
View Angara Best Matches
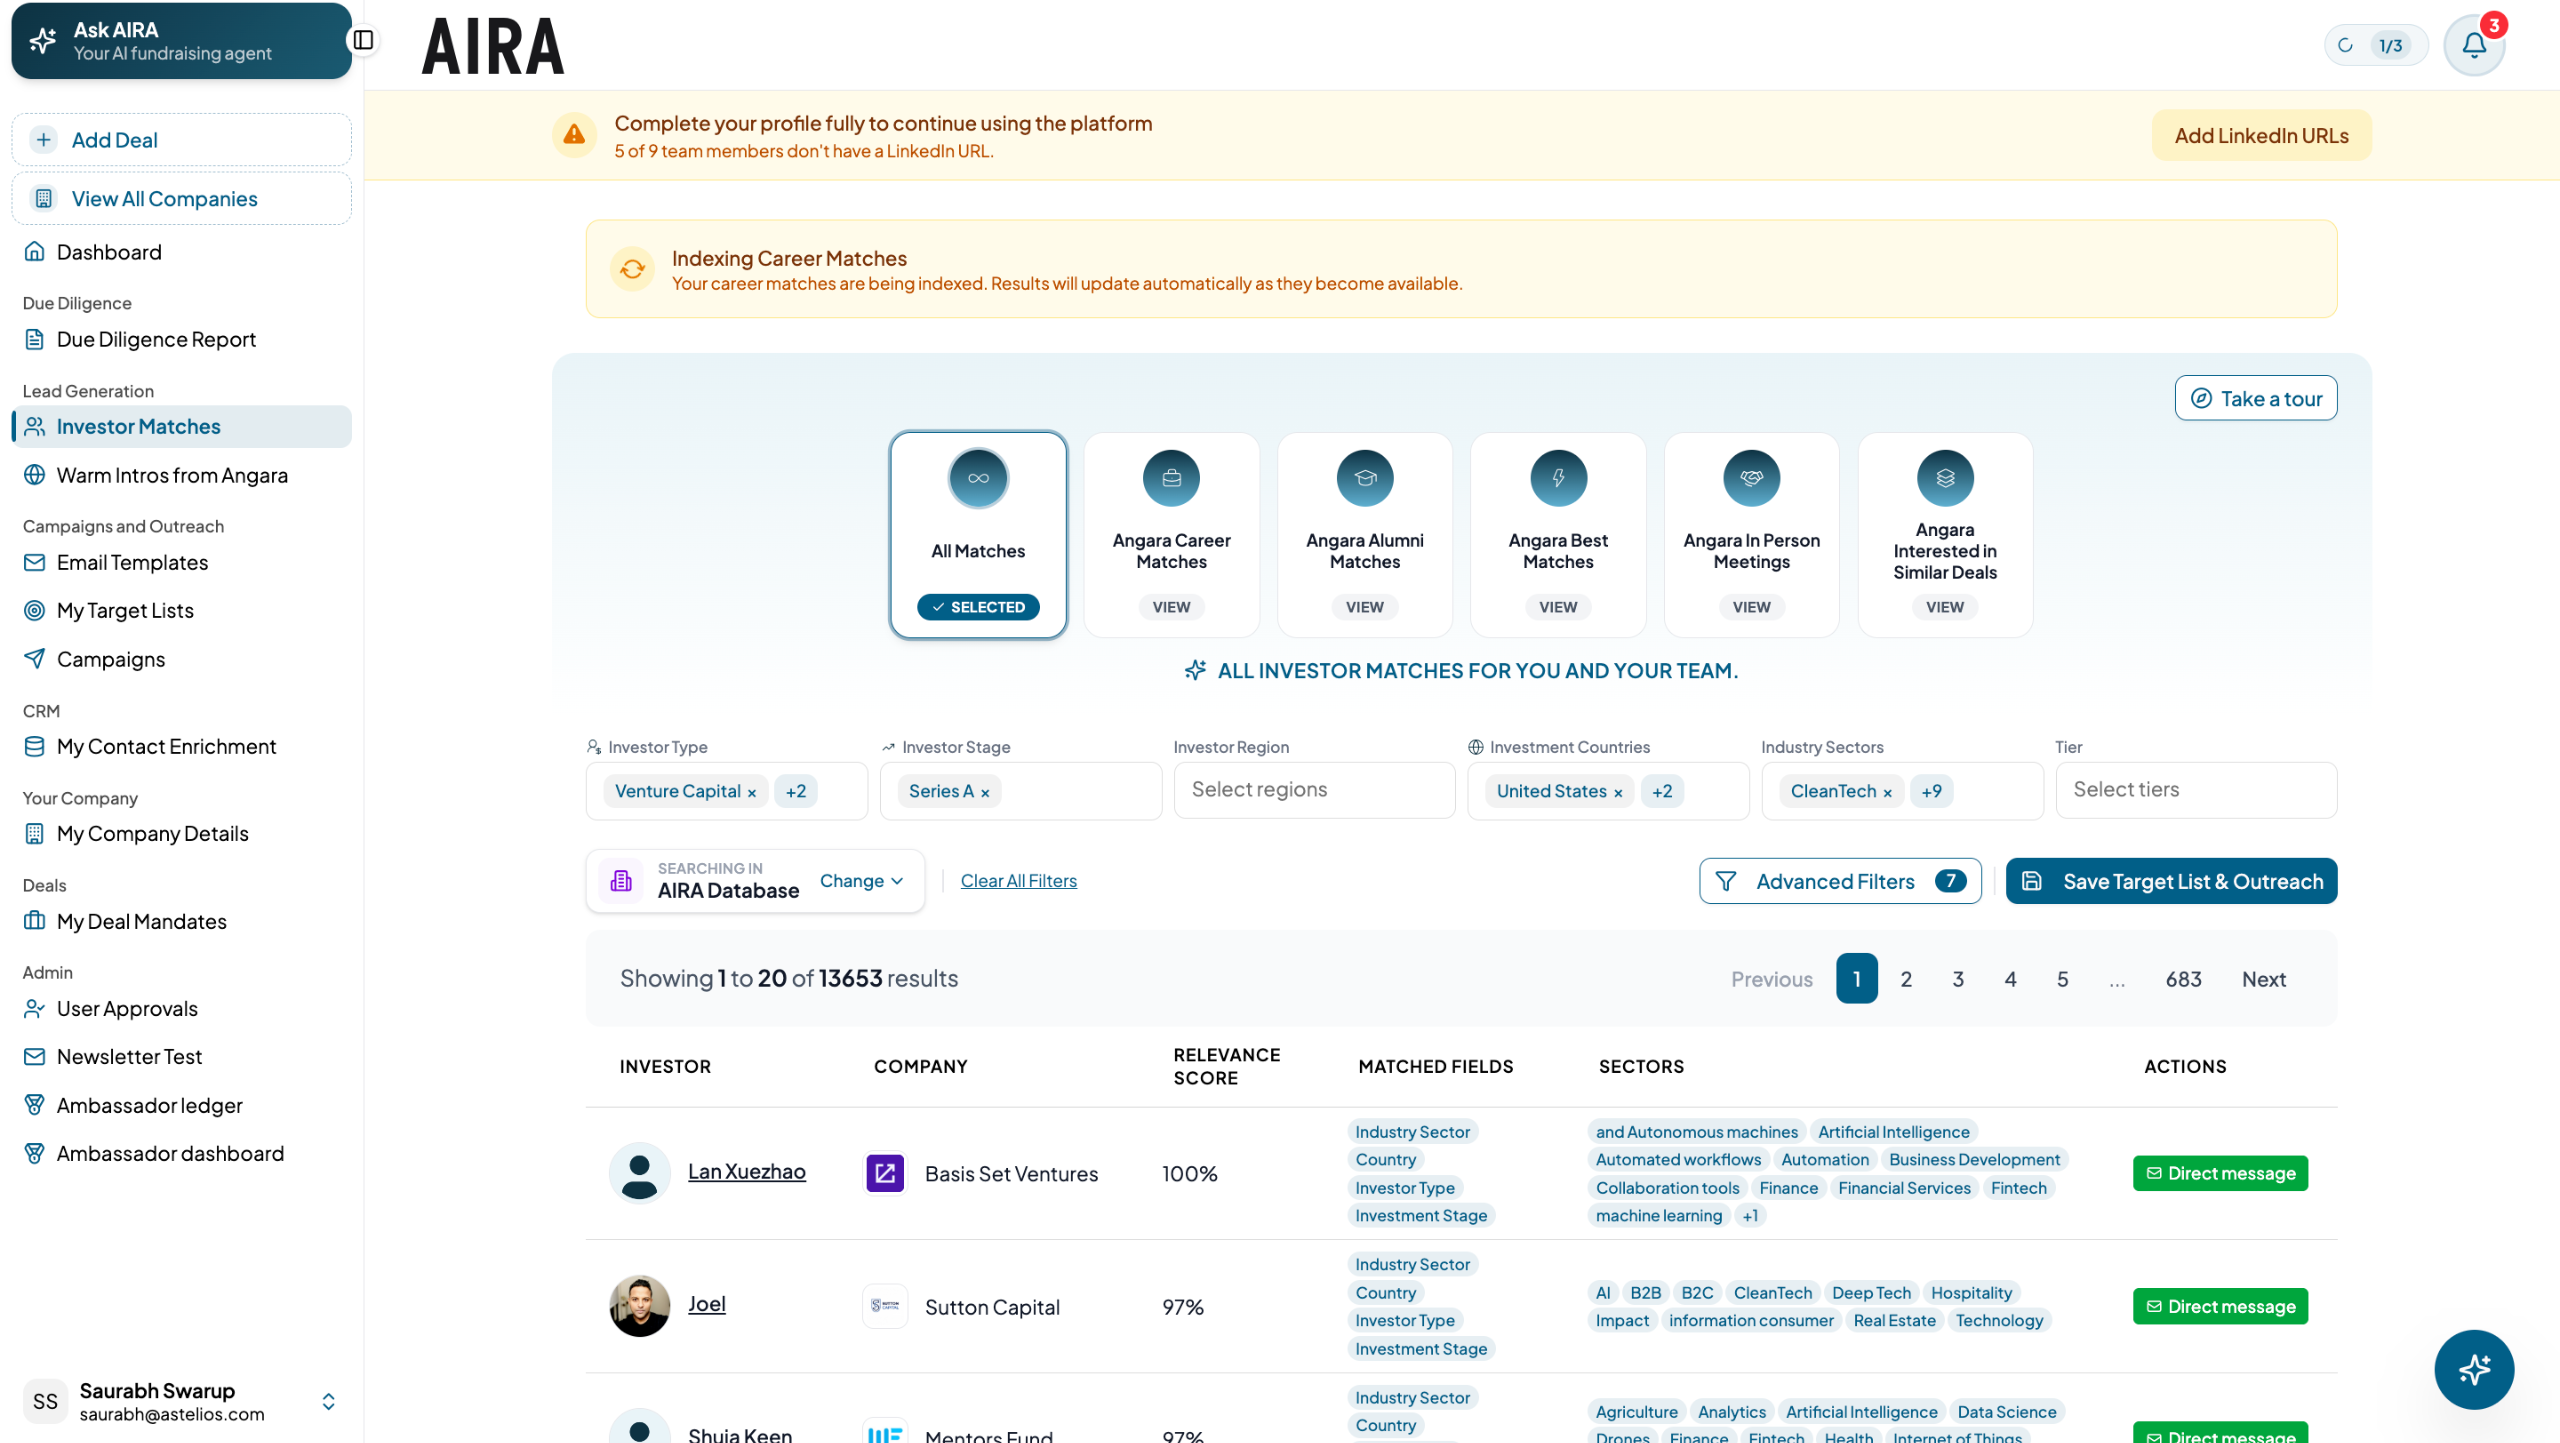point(1558,607)
